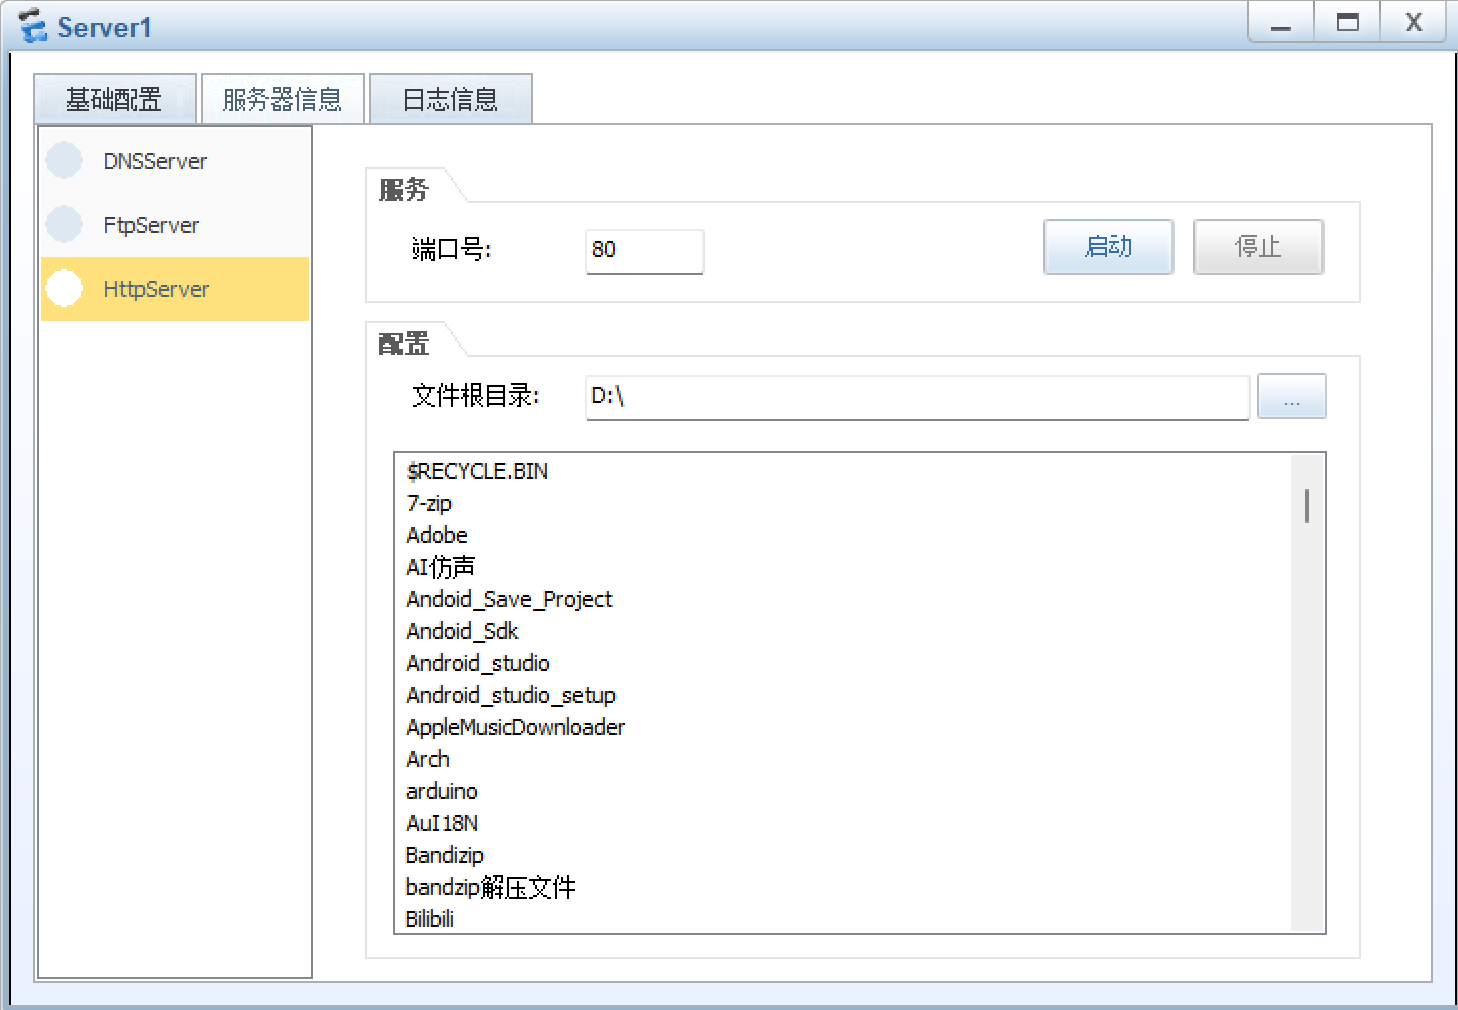
Task: Switch to the 基础配置 tab
Action: pyautogui.click(x=114, y=100)
